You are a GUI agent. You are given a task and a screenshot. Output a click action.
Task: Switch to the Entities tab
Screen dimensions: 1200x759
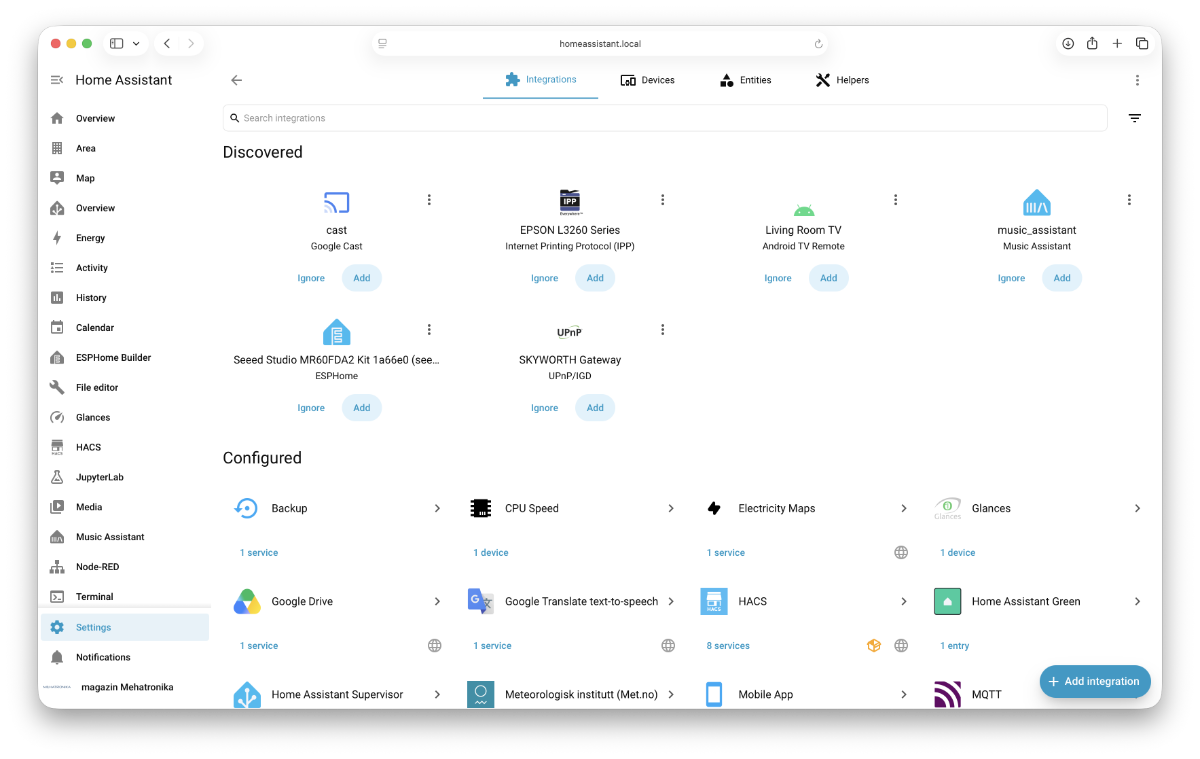pos(745,80)
